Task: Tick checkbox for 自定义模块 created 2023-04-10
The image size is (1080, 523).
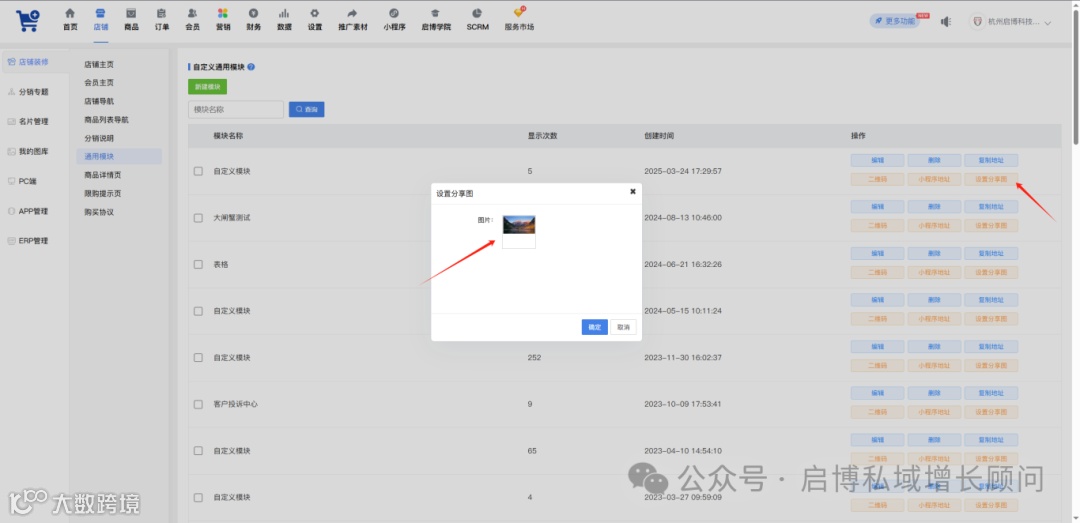Action: point(198,451)
